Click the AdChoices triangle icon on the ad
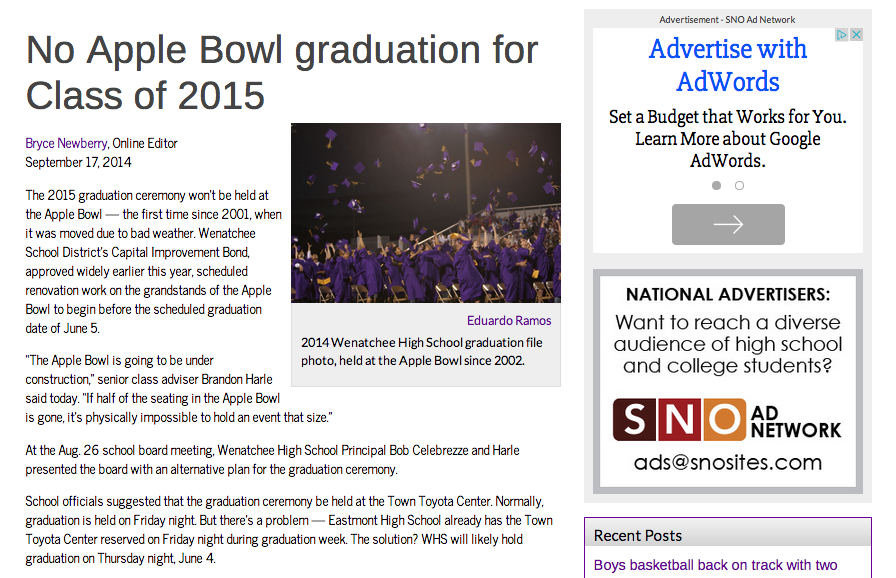The width and height of the screenshot is (896, 578). [842, 35]
